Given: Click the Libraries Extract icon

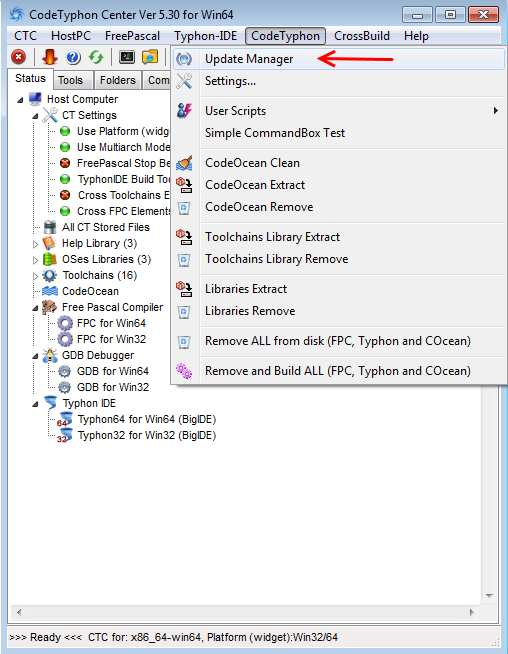Looking at the screenshot, I should click(x=184, y=289).
